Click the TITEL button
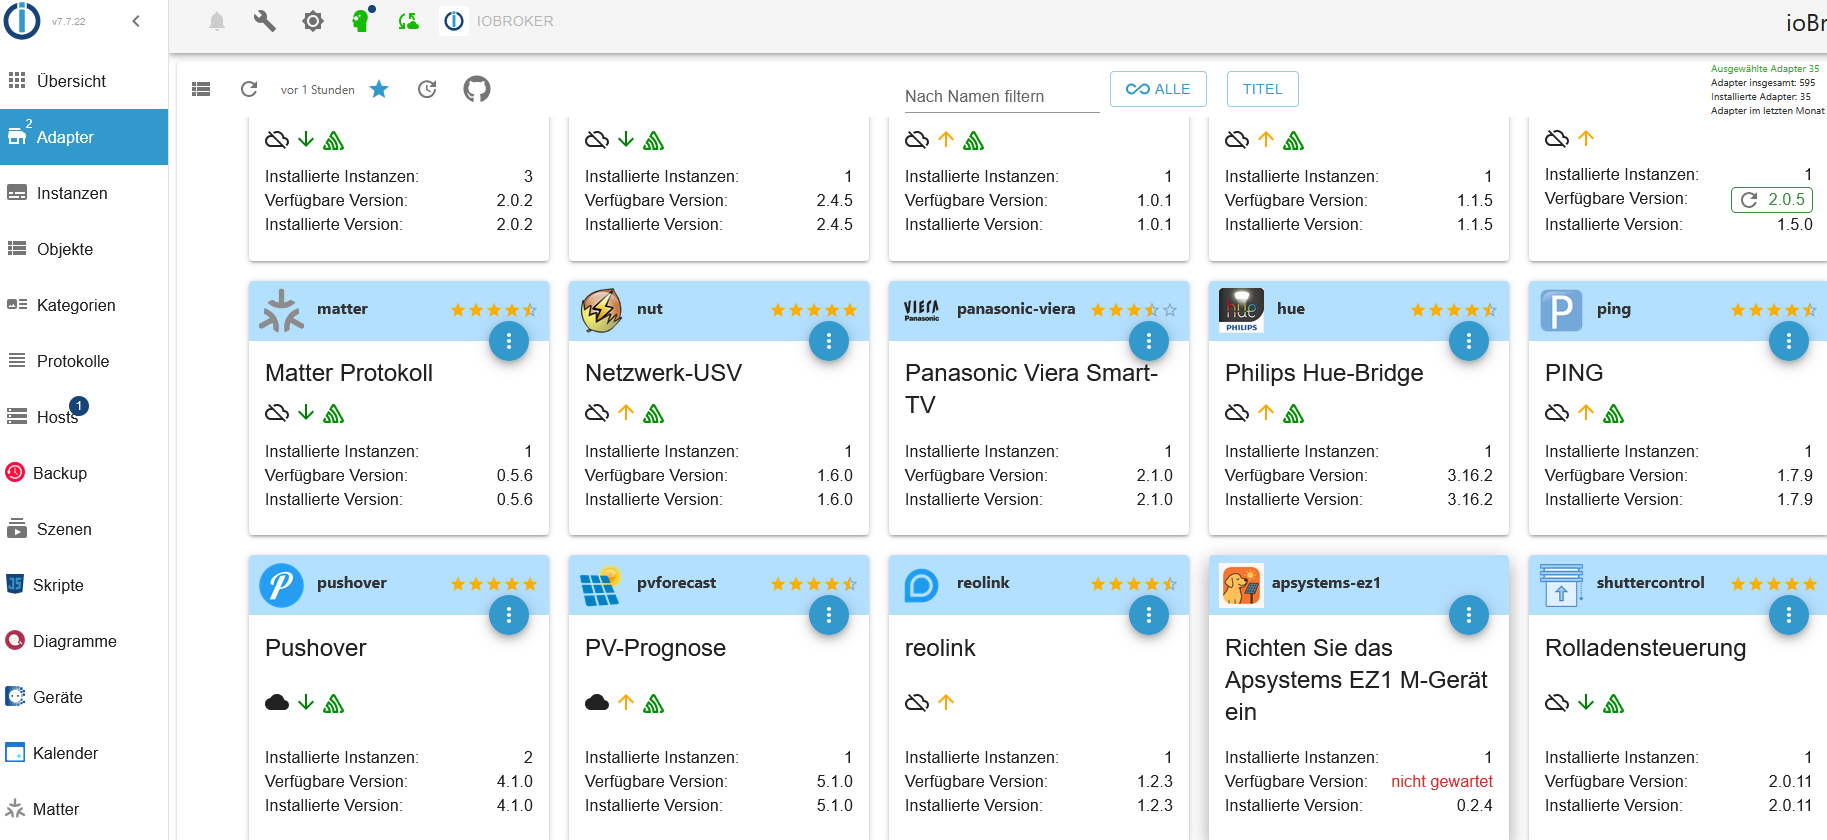Screen dimensions: 1827x840 1262,89
